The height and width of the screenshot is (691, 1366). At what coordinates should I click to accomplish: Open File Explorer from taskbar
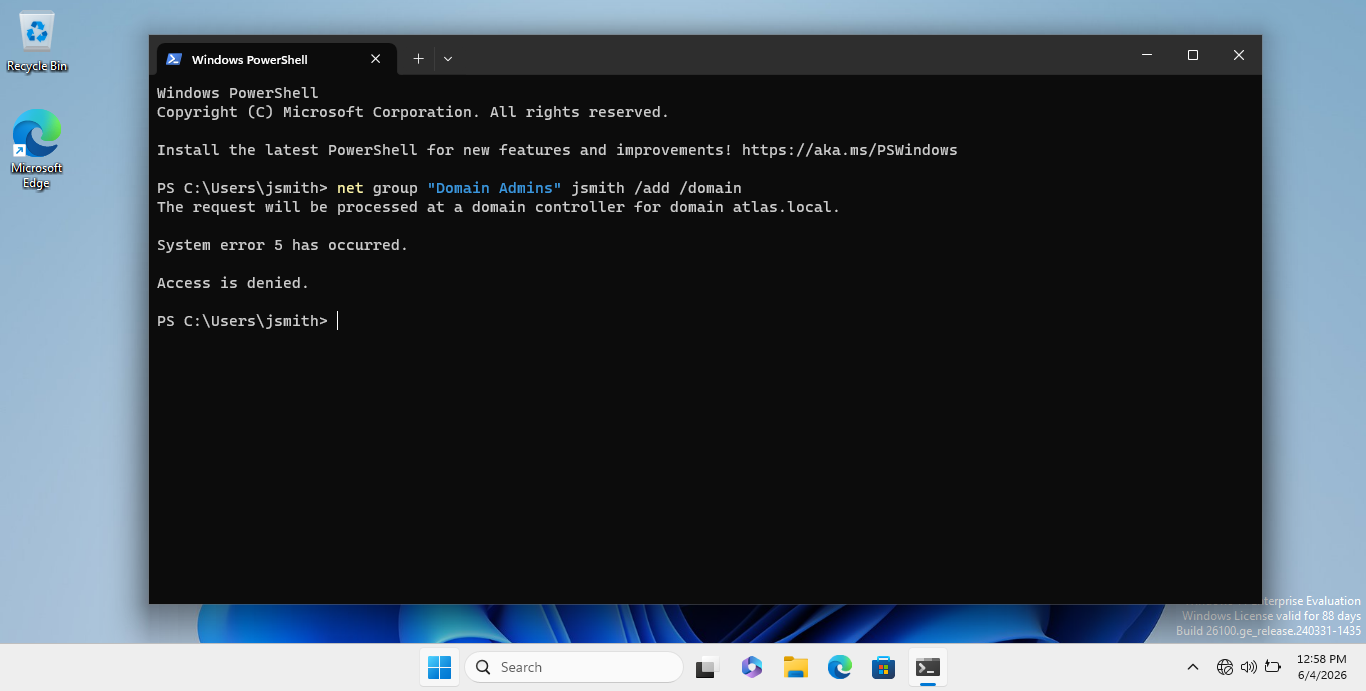(x=796, y=667)
